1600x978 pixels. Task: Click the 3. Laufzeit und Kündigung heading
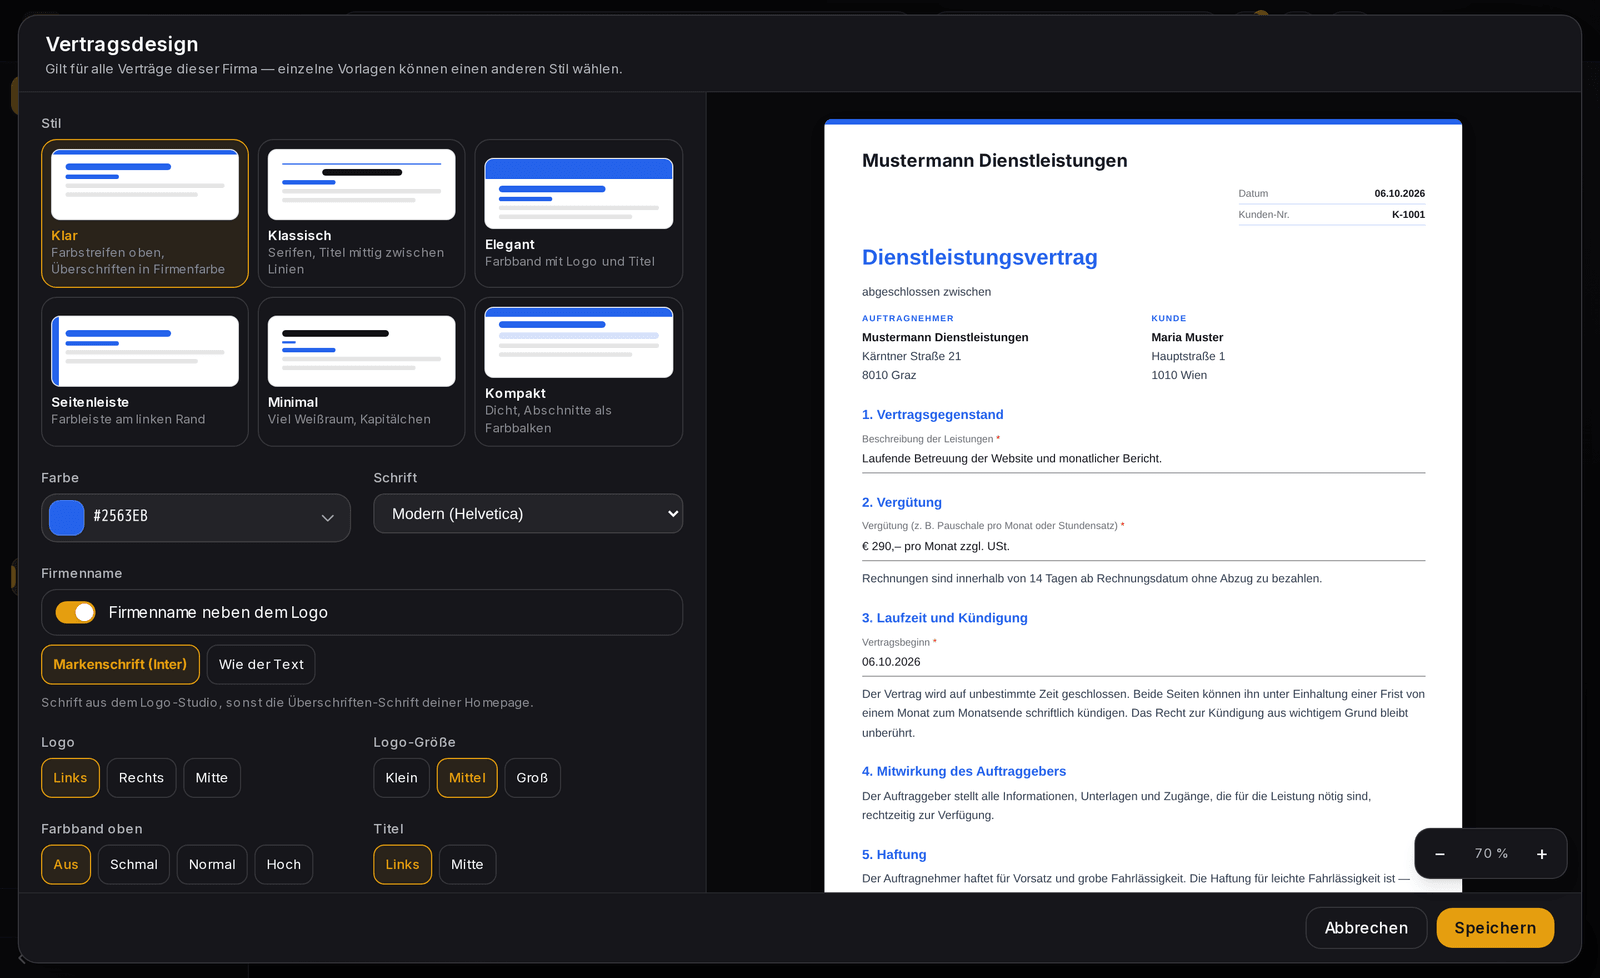pos(945,618)
